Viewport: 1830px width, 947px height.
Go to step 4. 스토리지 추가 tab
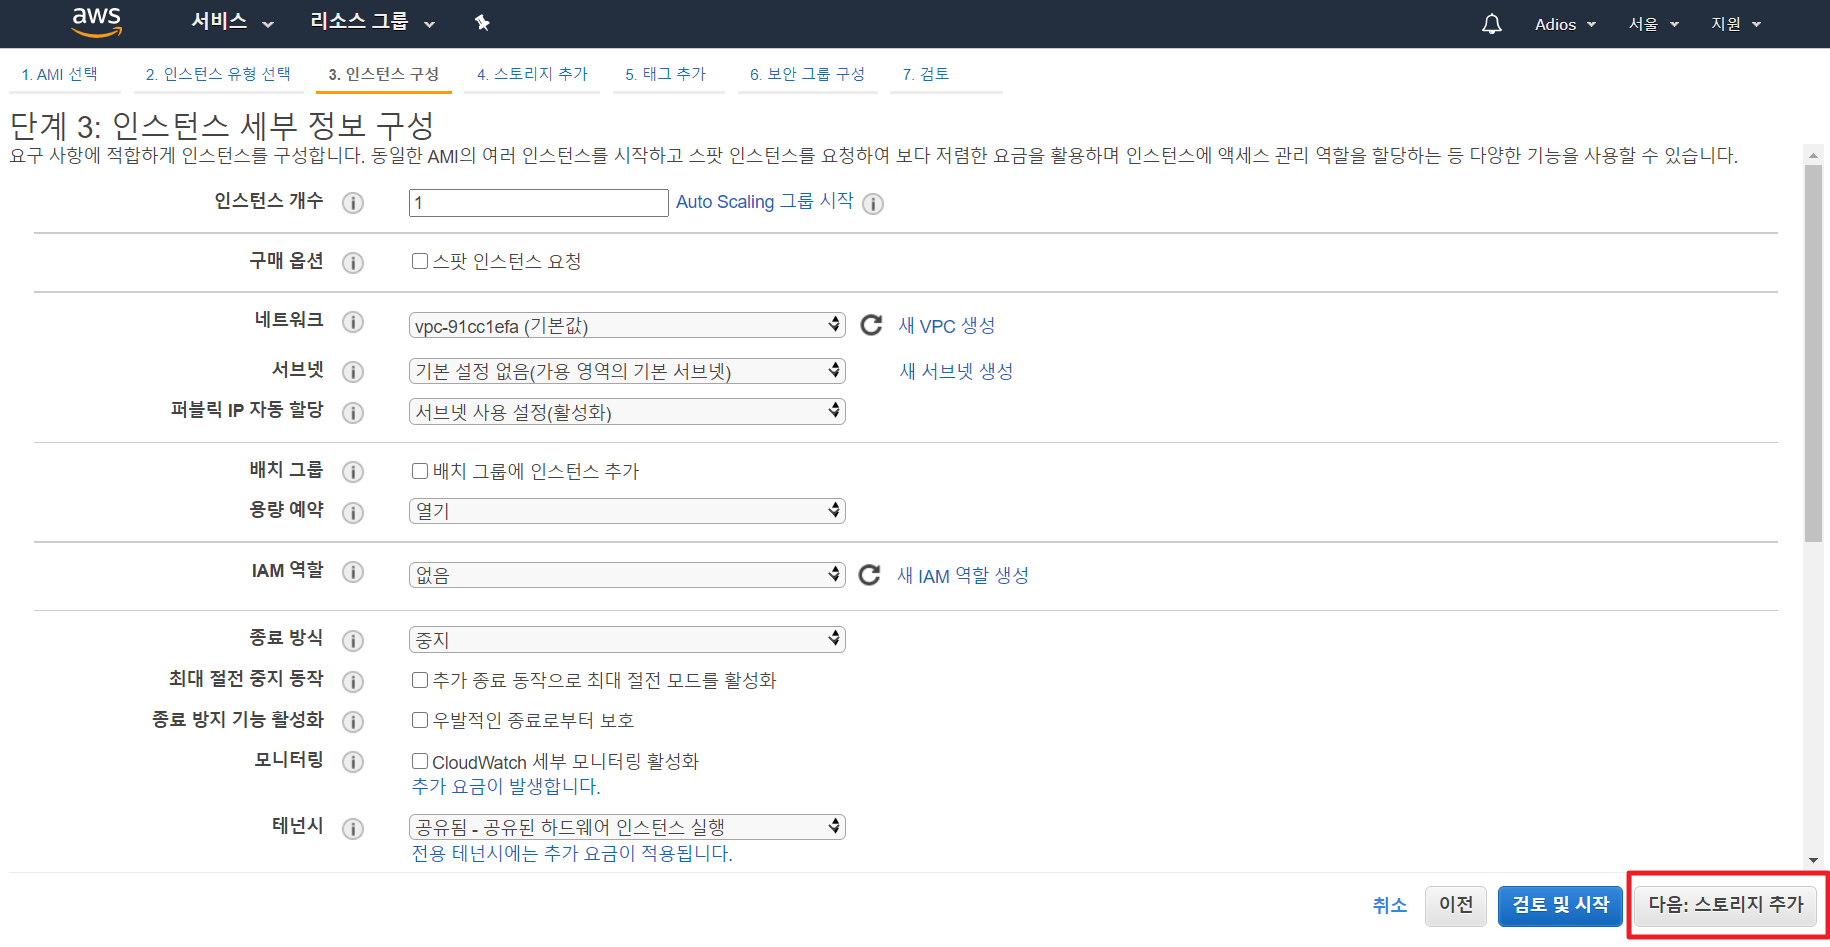532,74
